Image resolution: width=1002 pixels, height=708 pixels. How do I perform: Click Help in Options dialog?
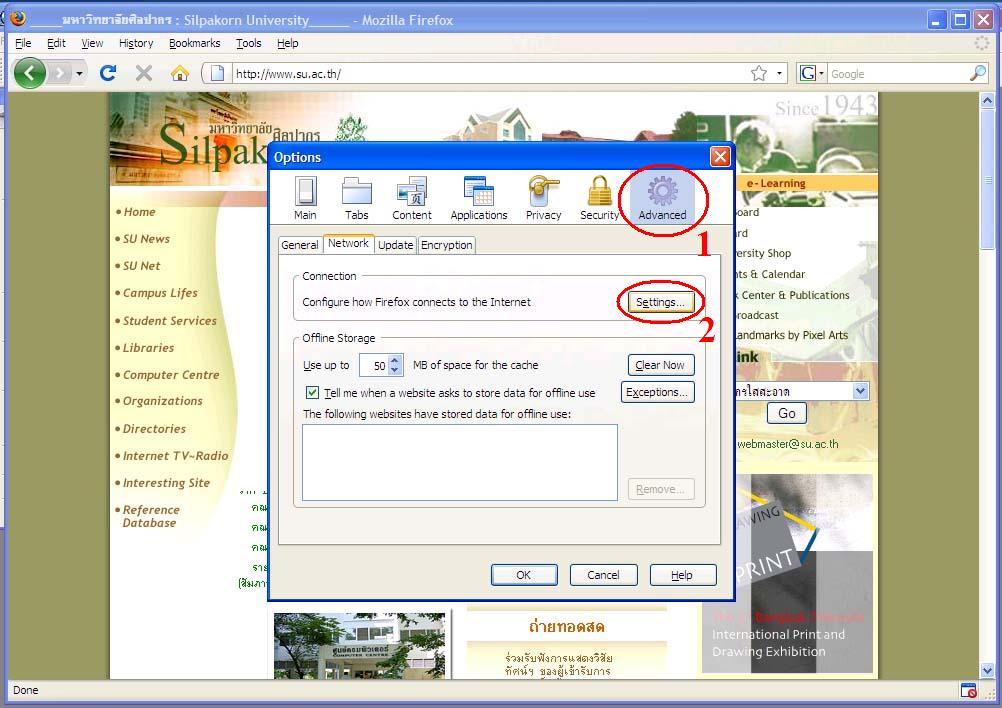pyautogui.click(x=682, y=575)
